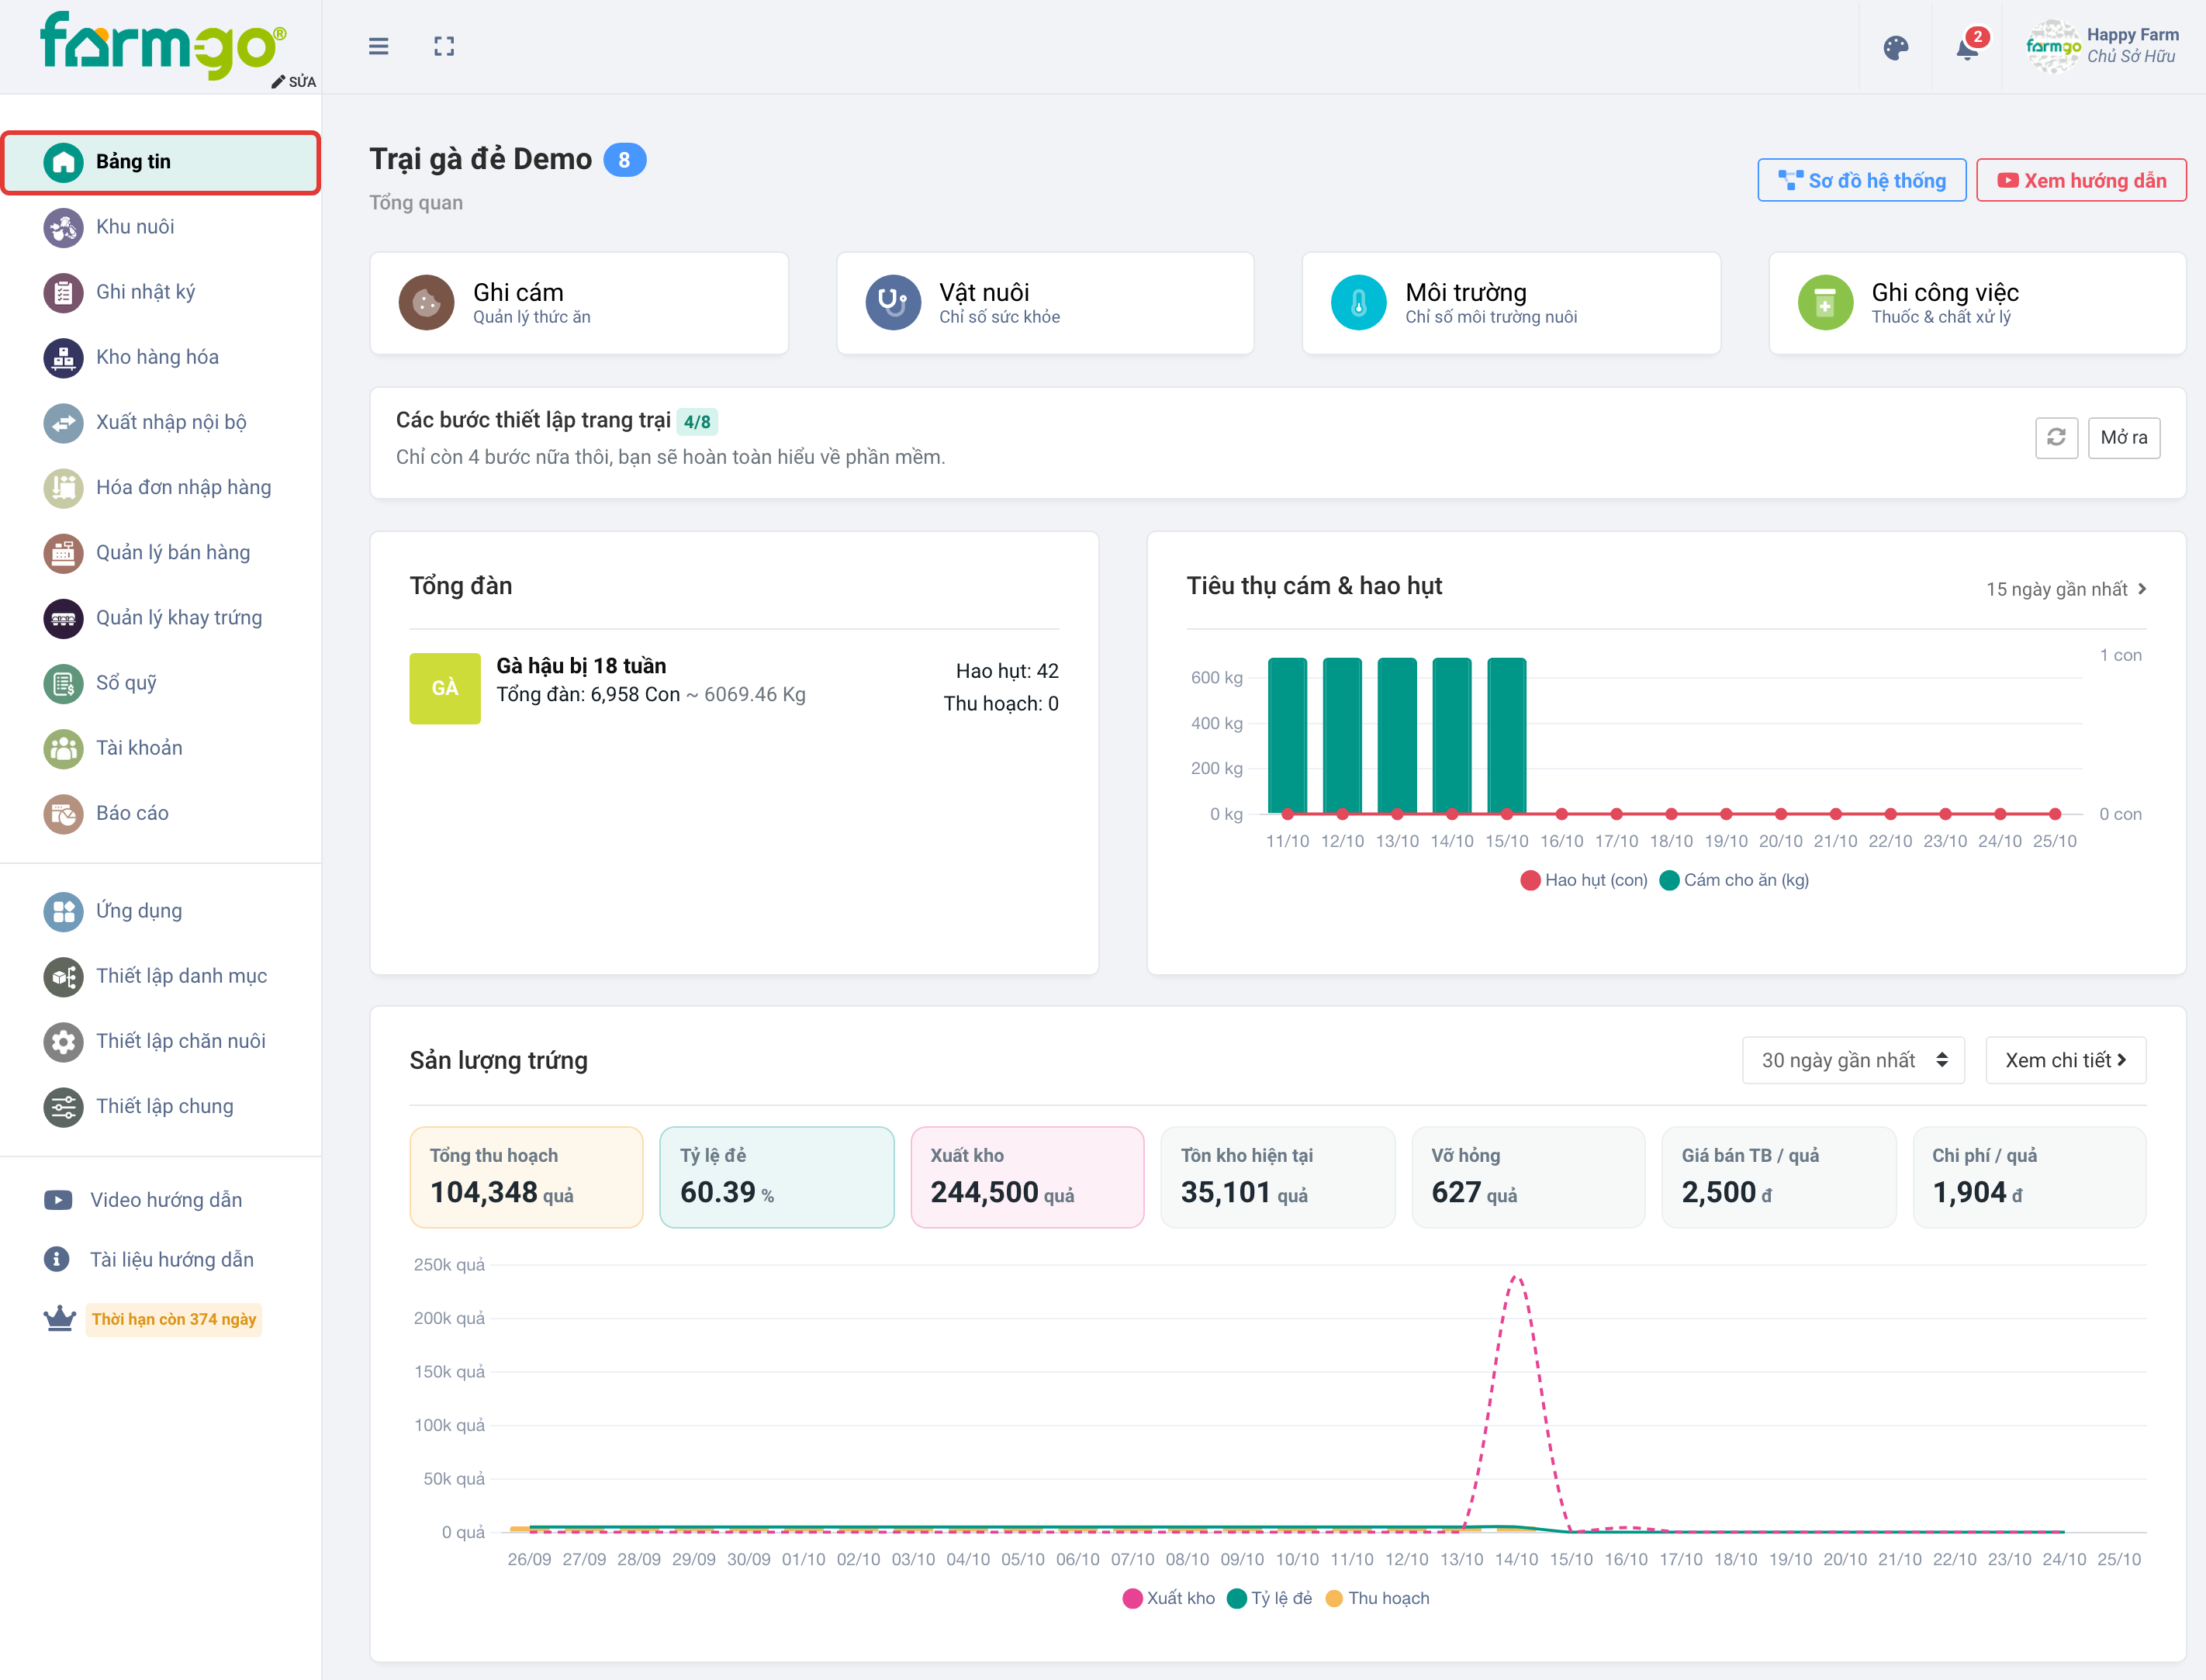Click the Vật nuôi stethoscope icon
Screen dimensions: 2206x1680
click(x=892, y=302)
